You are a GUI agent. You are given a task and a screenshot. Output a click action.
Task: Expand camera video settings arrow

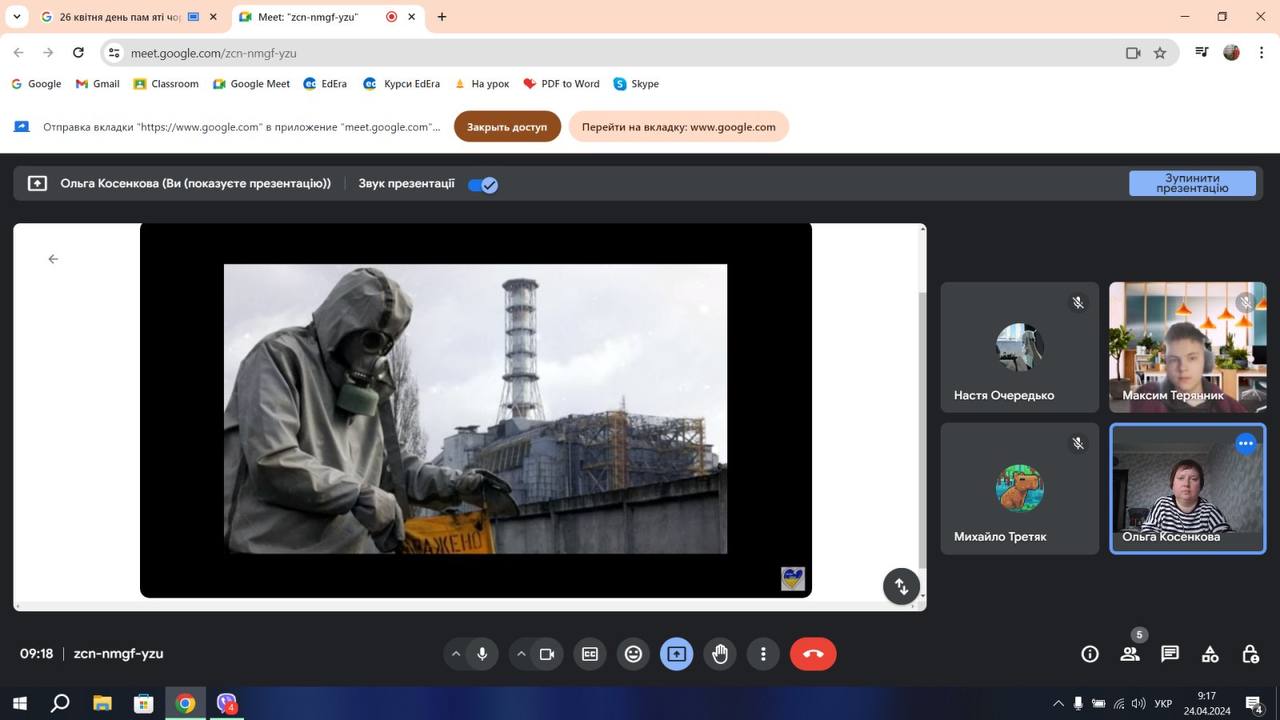[x=521, y=654]
